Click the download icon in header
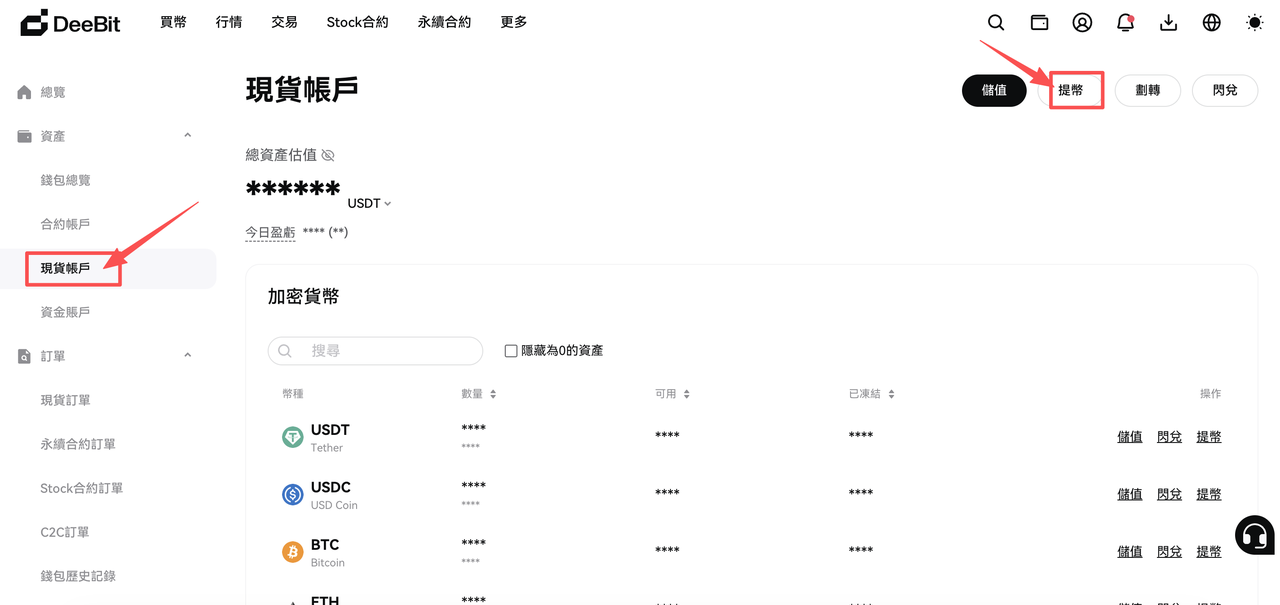The width and height of the screenshot is (1280, 605). click(x=1168, y=22)
